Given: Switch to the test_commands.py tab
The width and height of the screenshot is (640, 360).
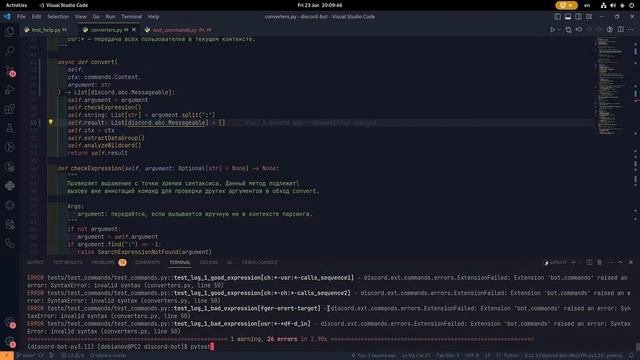Looking at the screenshot, I should pos(178,30).
